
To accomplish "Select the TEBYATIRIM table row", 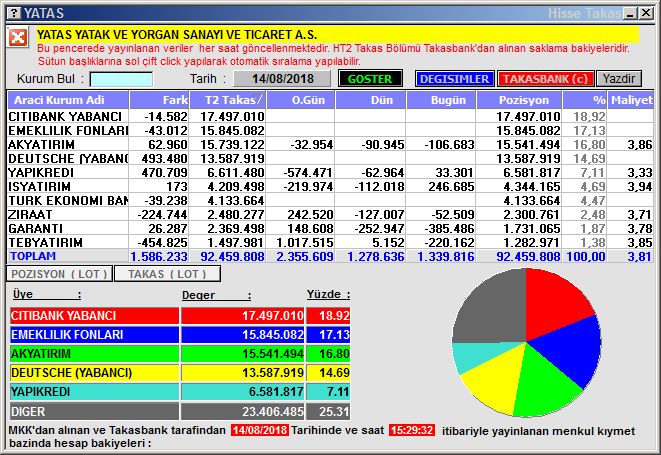I will tap(330, 242).
